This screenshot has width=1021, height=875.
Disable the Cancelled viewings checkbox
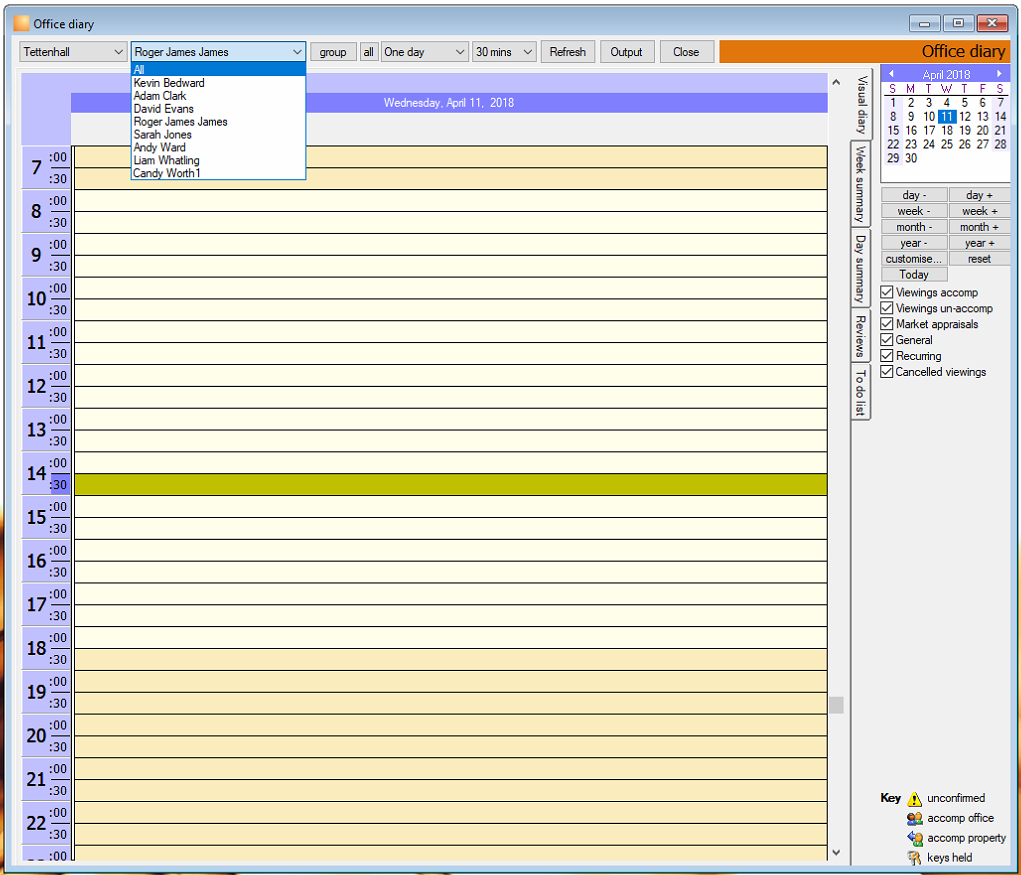(x=886, y=372)
